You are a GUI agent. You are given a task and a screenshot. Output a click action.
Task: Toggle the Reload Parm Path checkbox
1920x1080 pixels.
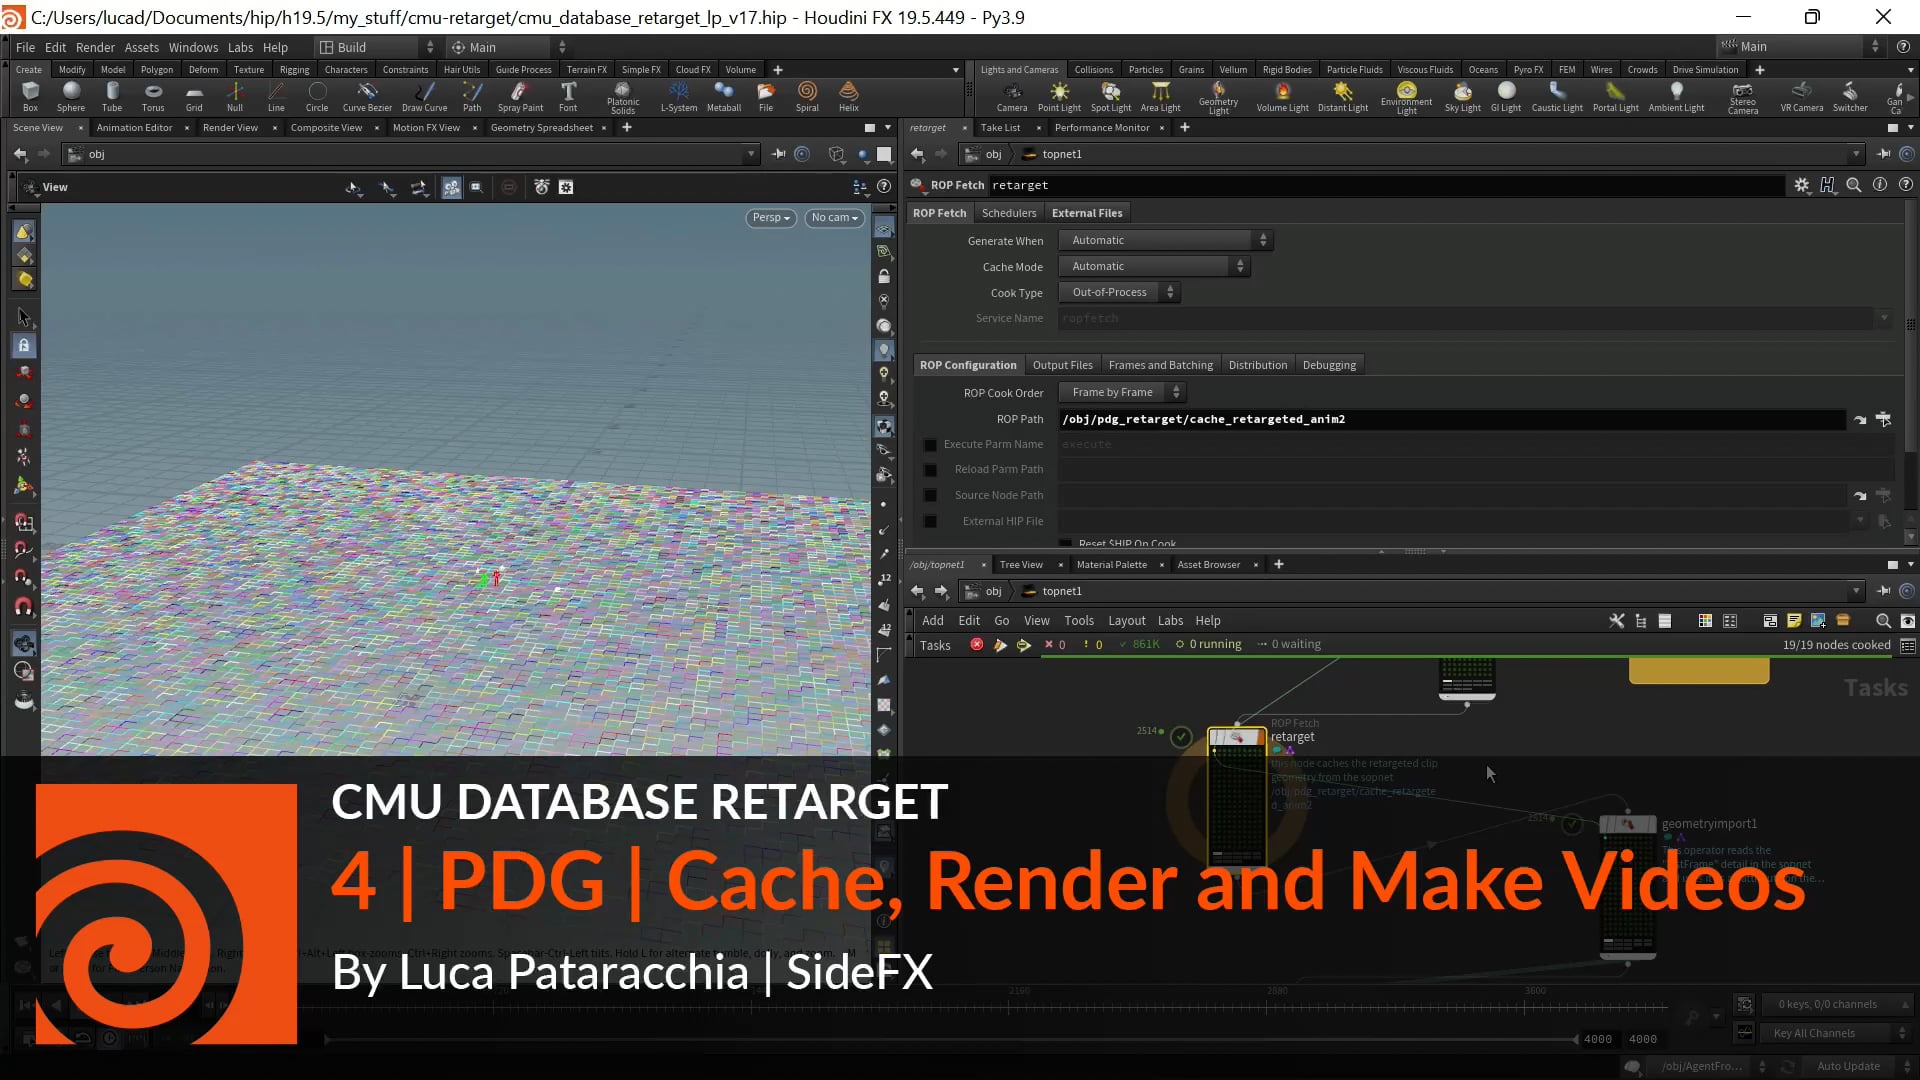pos(931,469)
